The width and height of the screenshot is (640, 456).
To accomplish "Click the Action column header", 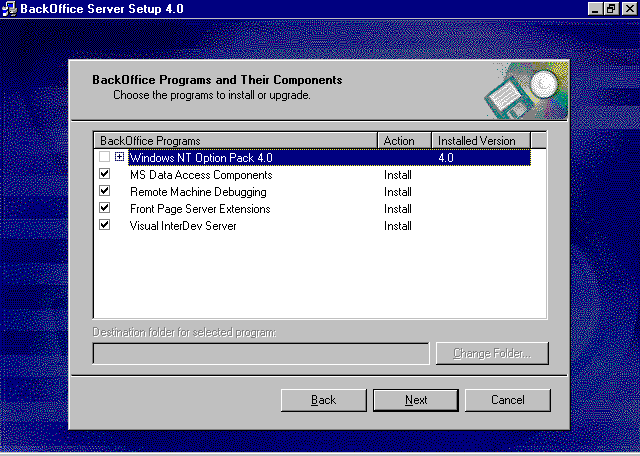I will 404,141.
